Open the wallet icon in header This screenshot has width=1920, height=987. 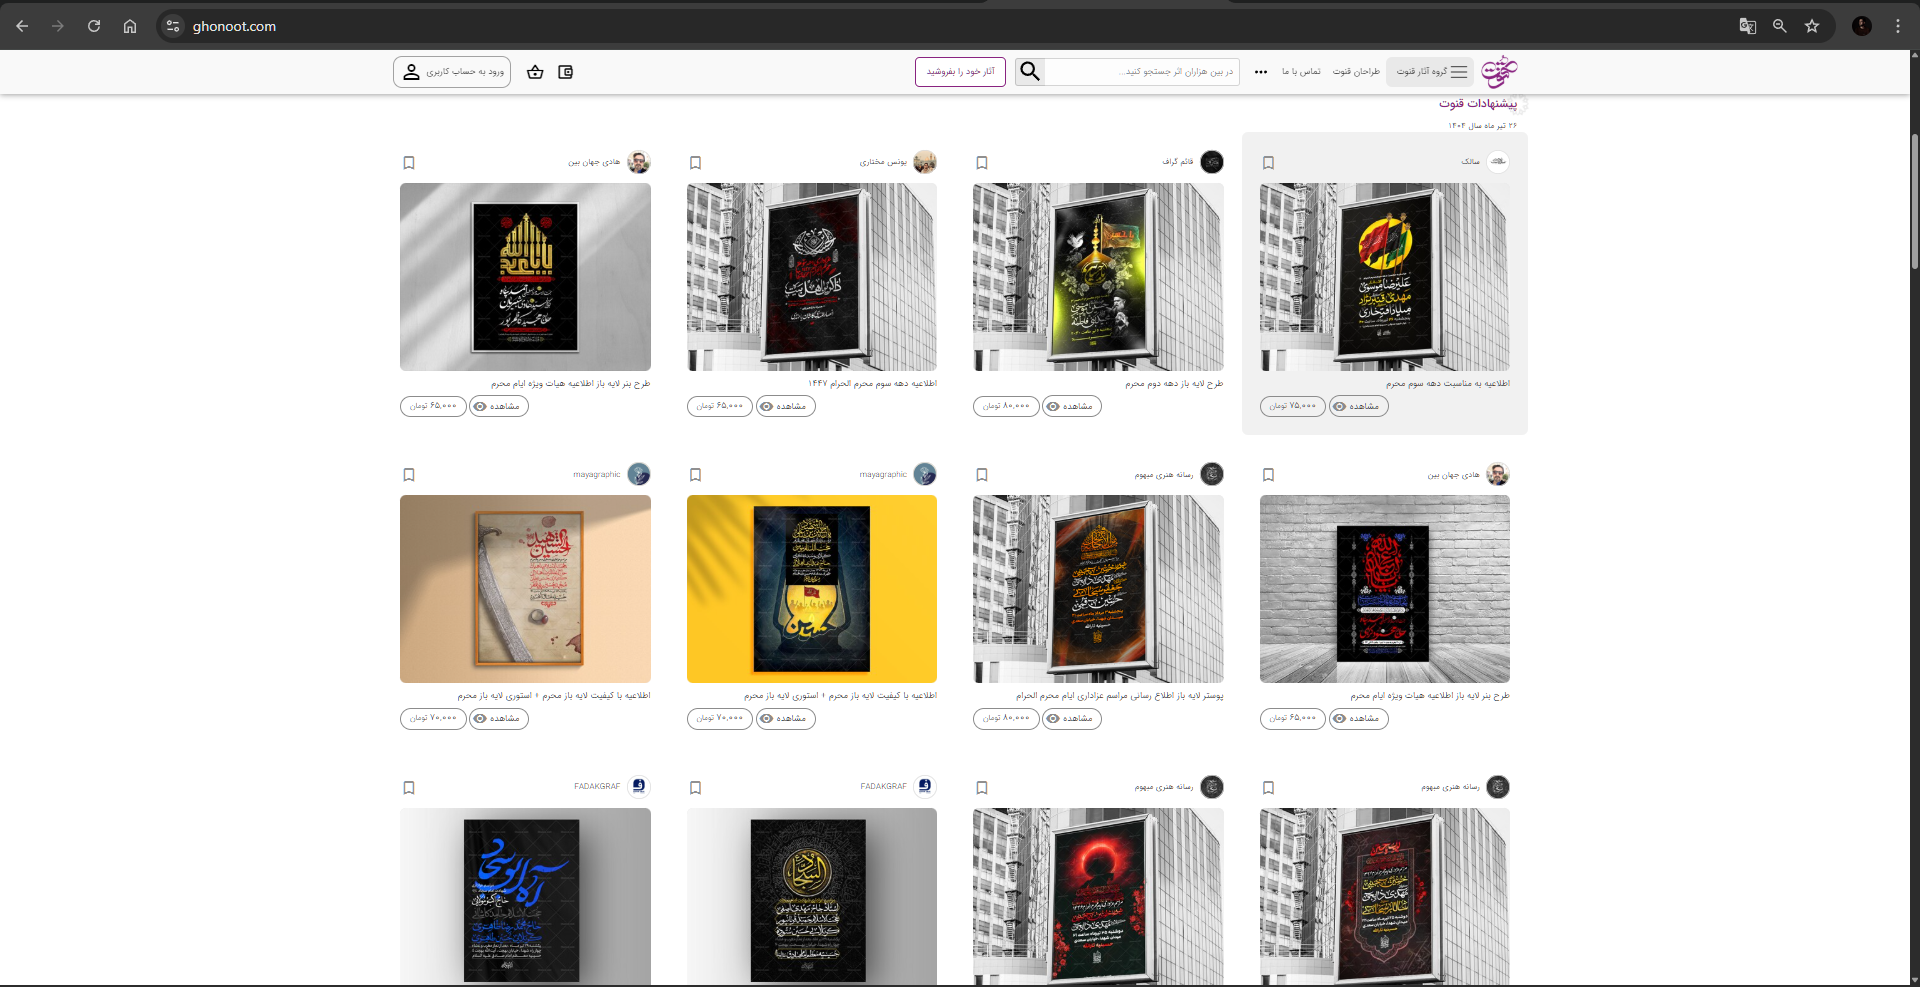[565, 72]
